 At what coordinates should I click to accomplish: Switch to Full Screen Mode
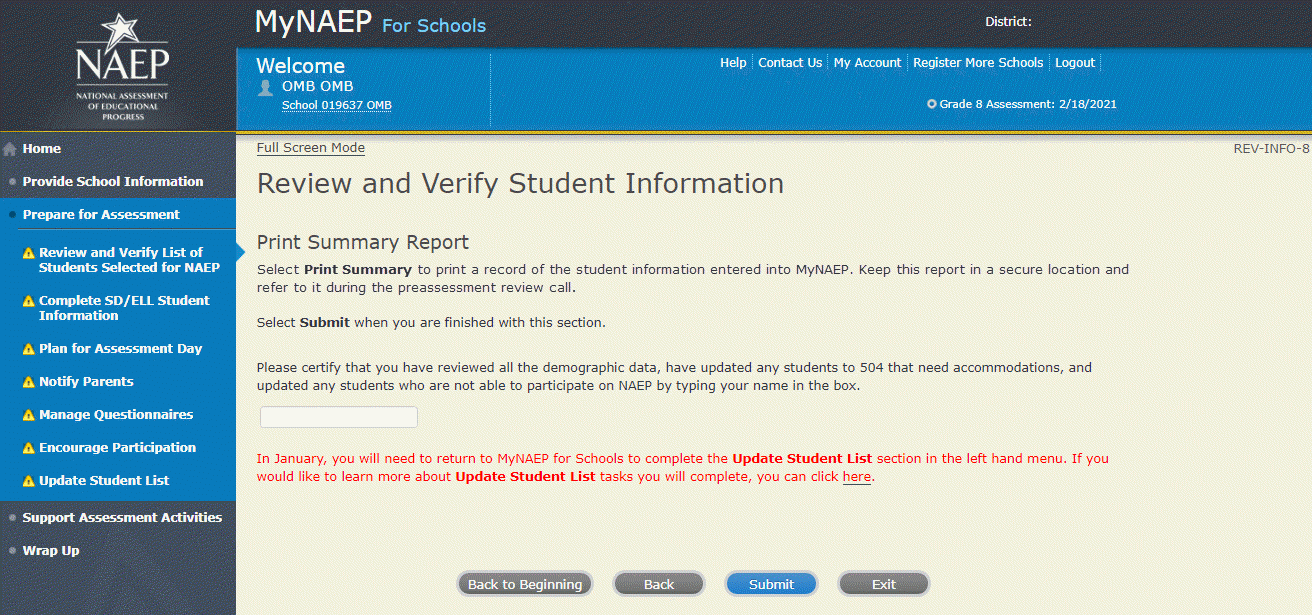coord(311,148)
